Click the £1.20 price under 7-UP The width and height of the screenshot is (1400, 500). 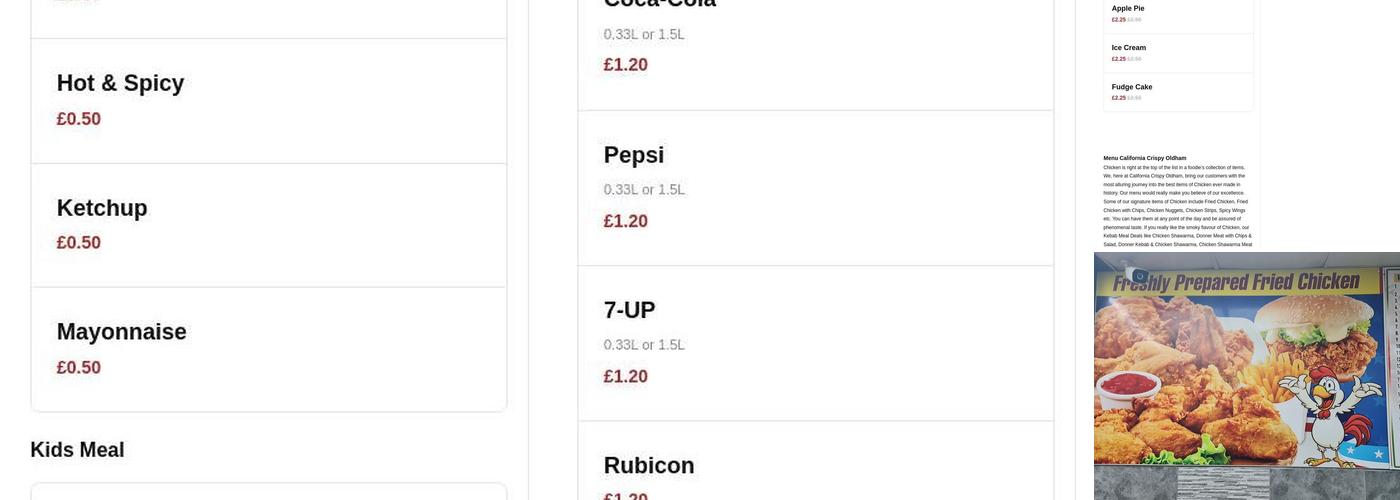click(625, 377)
